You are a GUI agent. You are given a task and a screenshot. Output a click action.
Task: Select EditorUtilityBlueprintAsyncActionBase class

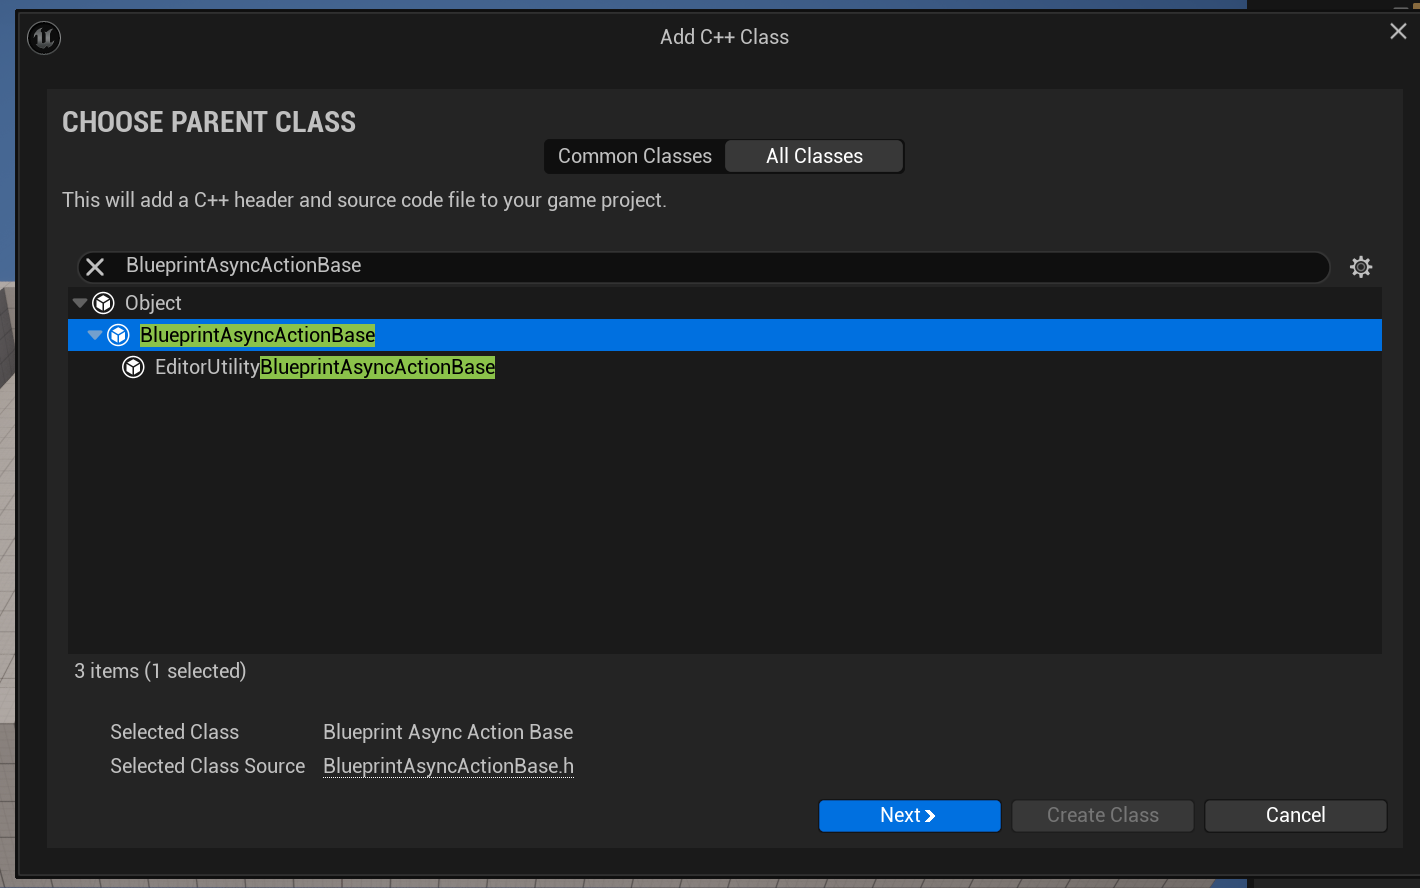coord(725,367)
